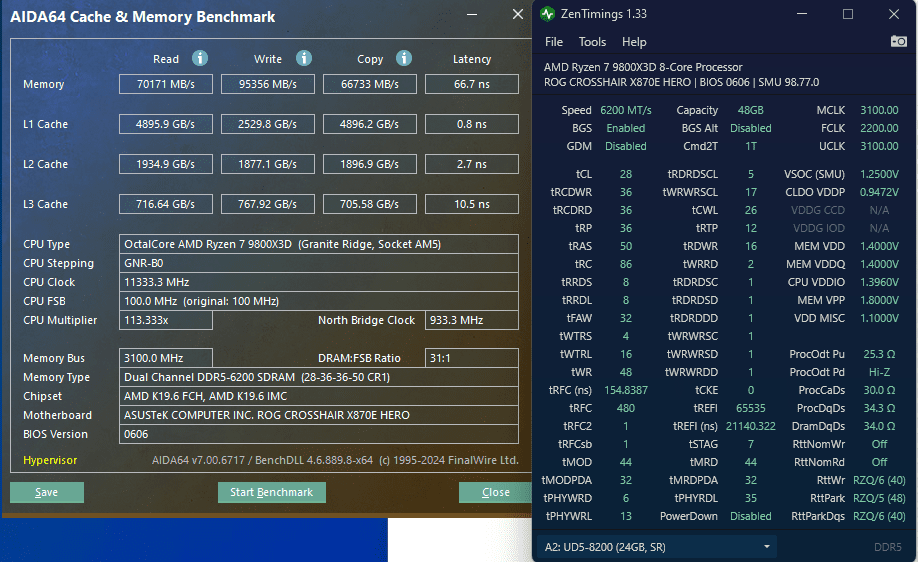Screen dimensions: 918x562
Task: Click Start Benchmark in AIDA64
Action: [x=272, y=492]
